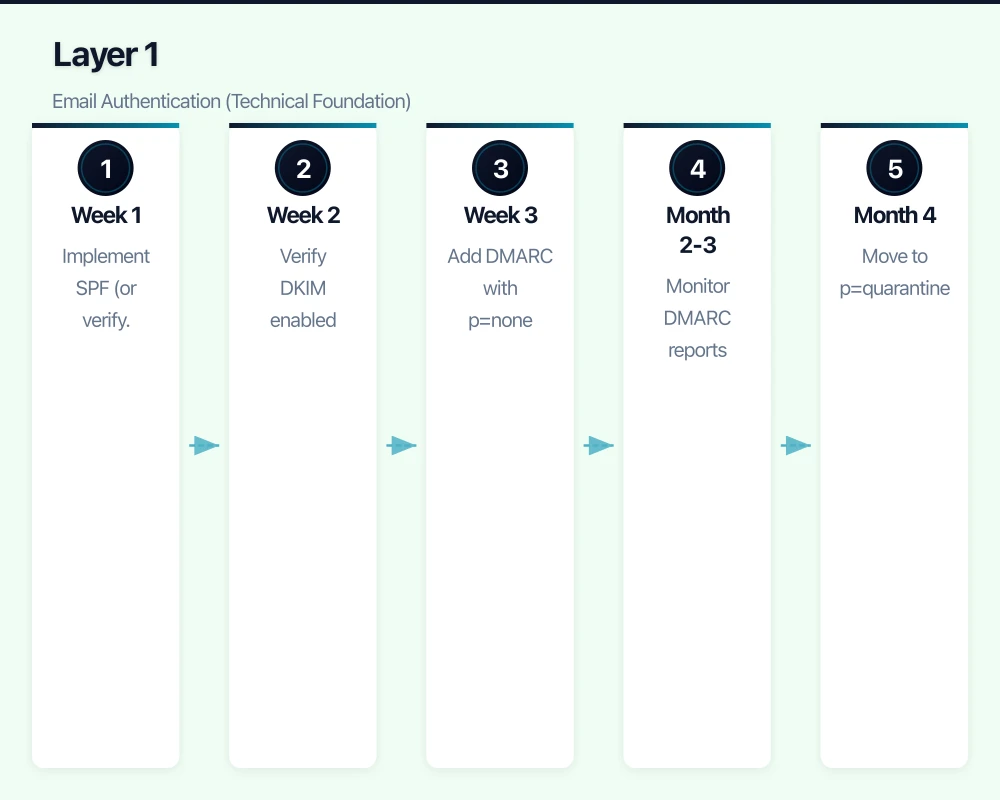Click the number 3 step badge
1000x800 pixels.
pyautogui.click(x=500, y=169)
